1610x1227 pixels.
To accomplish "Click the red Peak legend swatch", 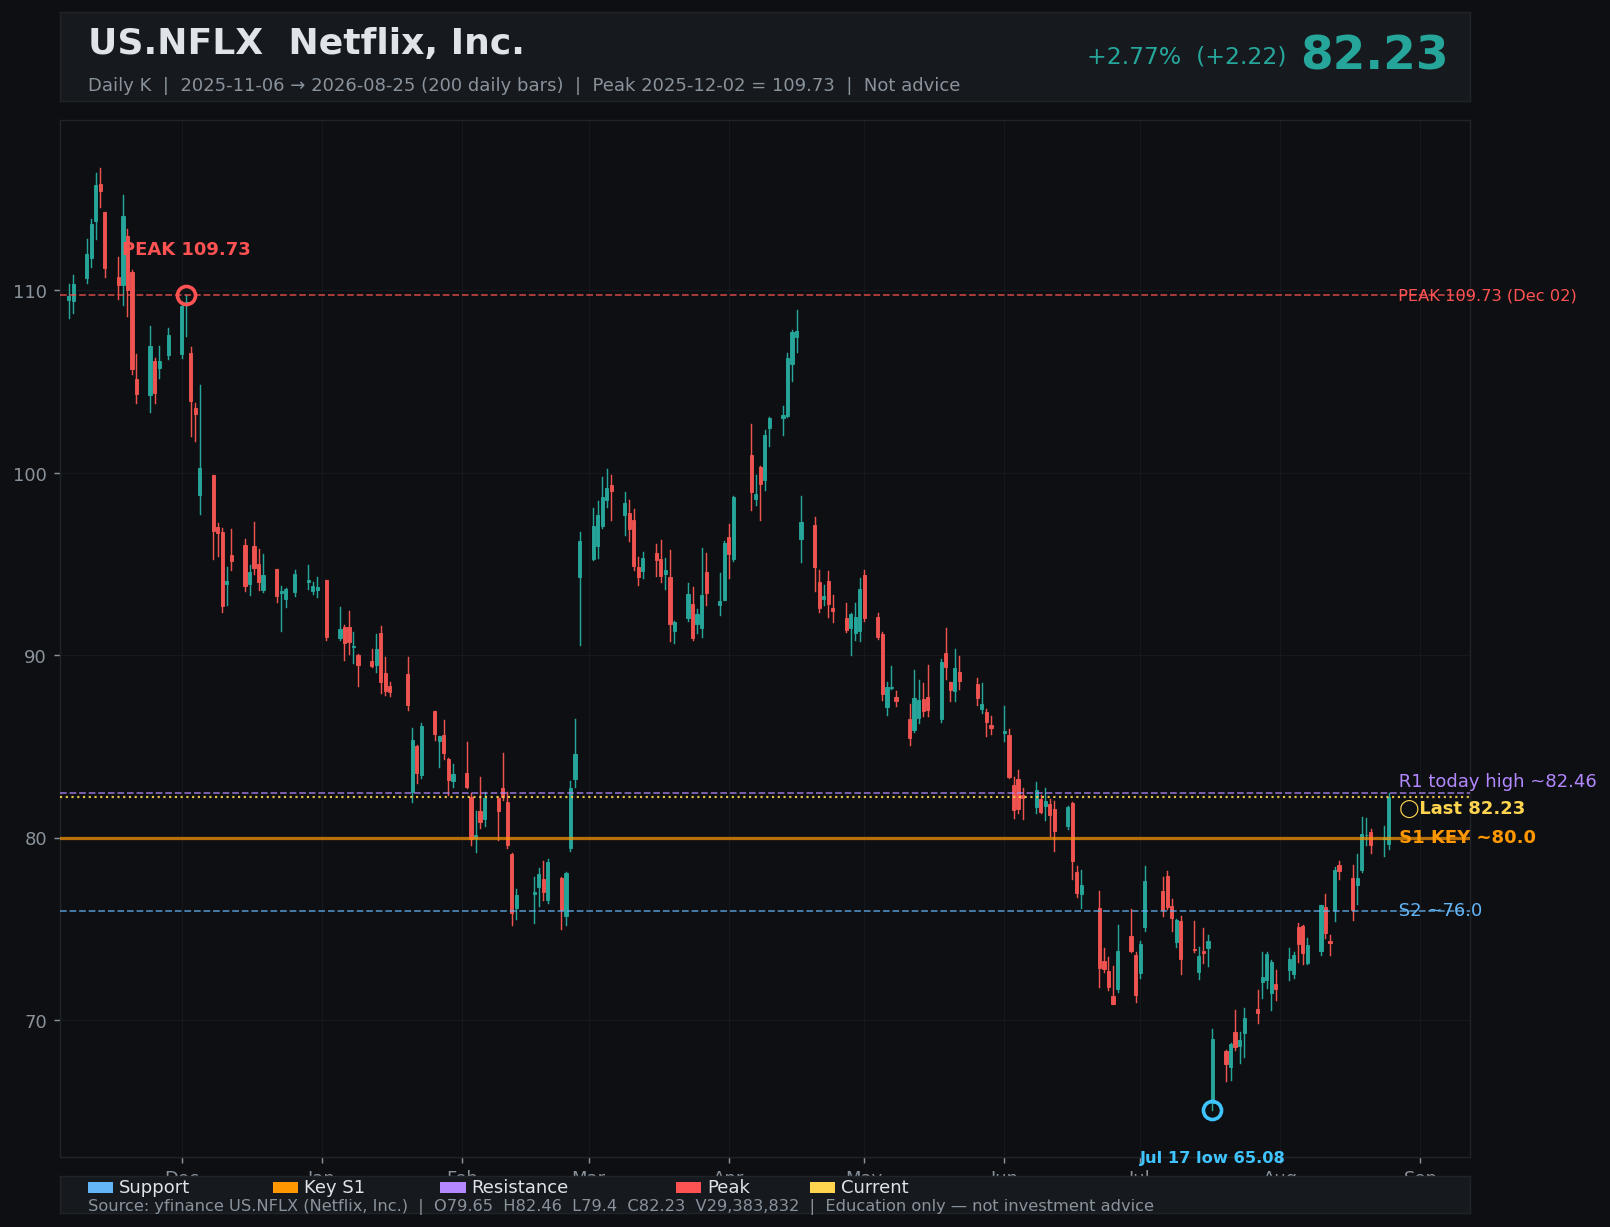I will [689, 1187].
